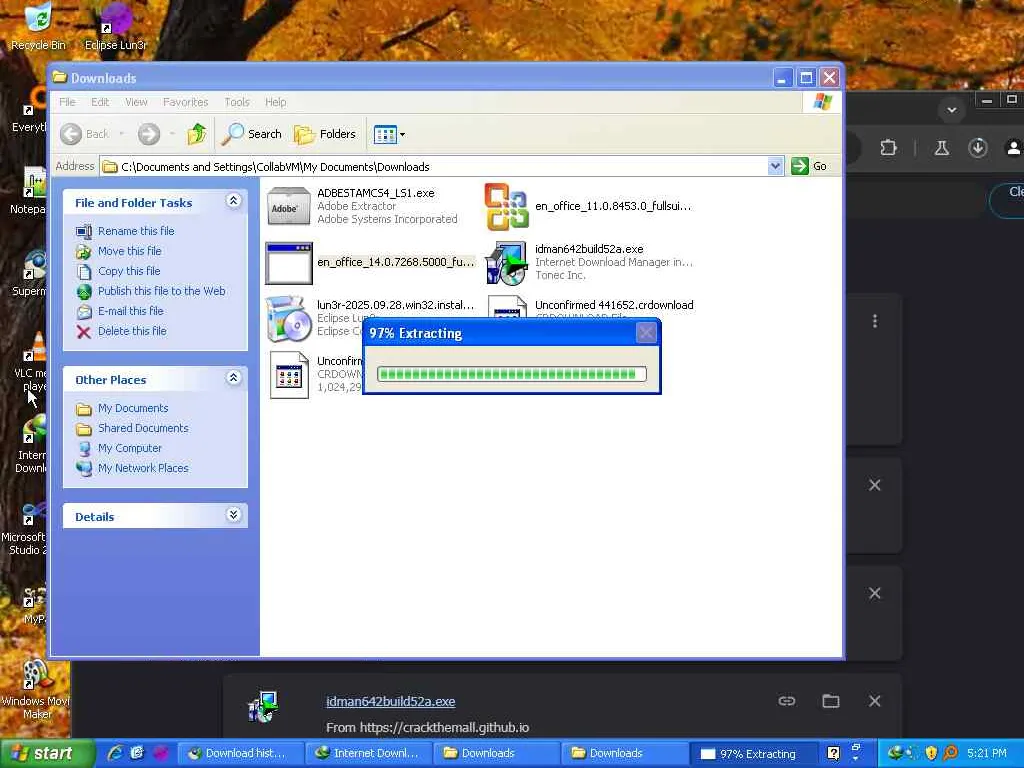Show idman642build52a.exe in folder icon

click(831, 701)
